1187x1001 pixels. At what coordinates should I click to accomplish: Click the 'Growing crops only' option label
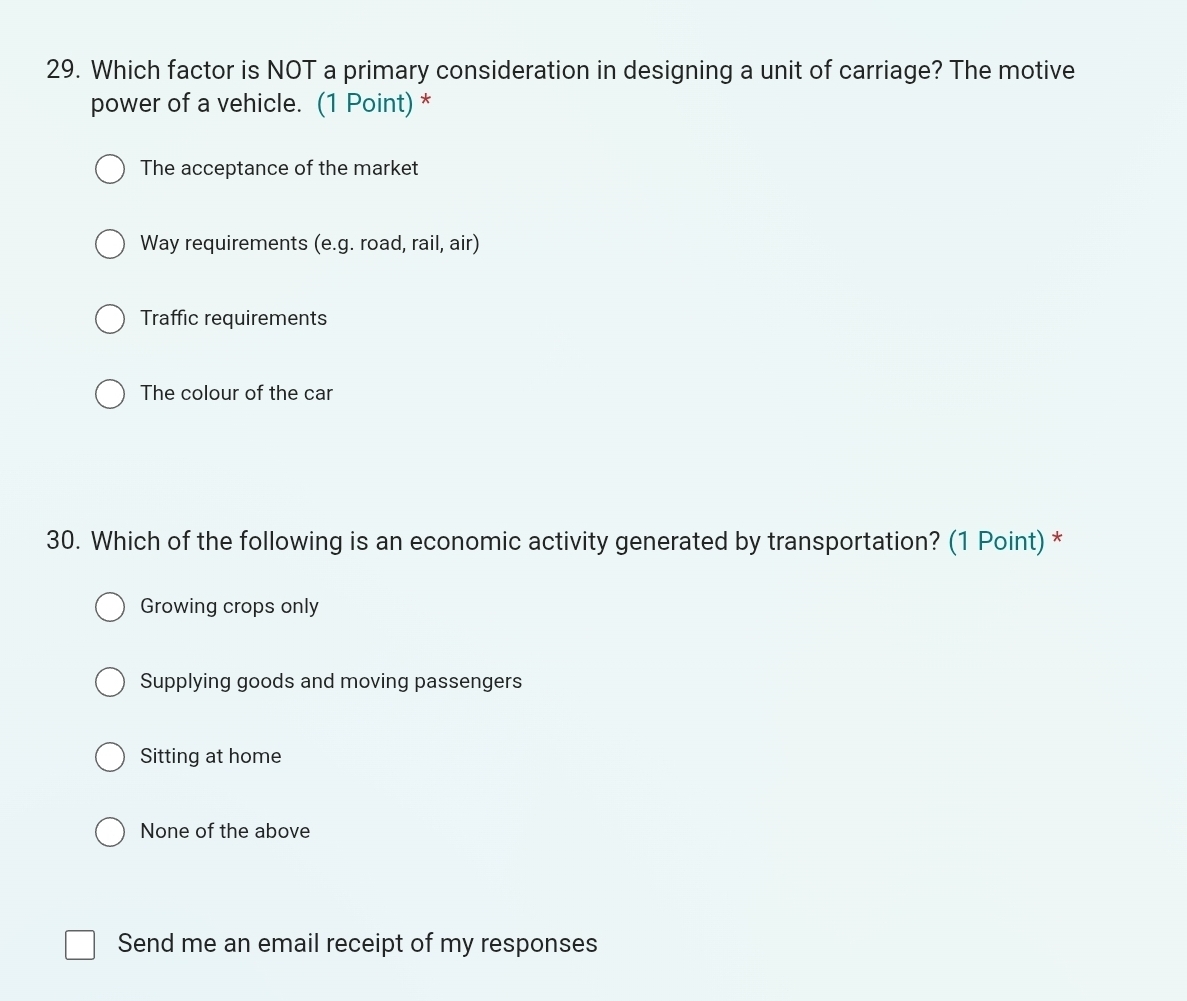(x=230, y=606)
